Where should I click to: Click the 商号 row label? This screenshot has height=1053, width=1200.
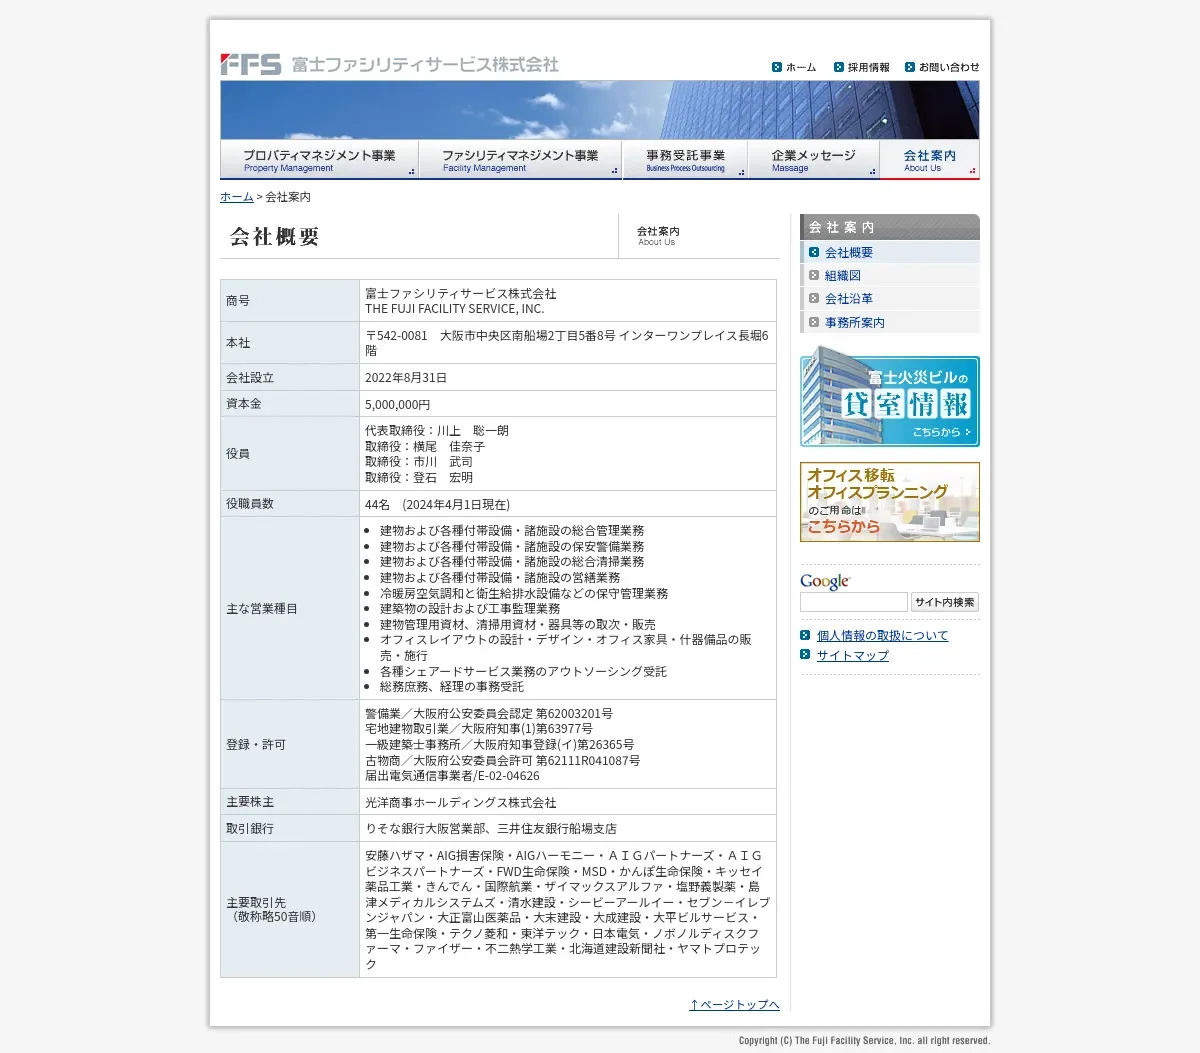pyautogui.click(x=238, y=301)
